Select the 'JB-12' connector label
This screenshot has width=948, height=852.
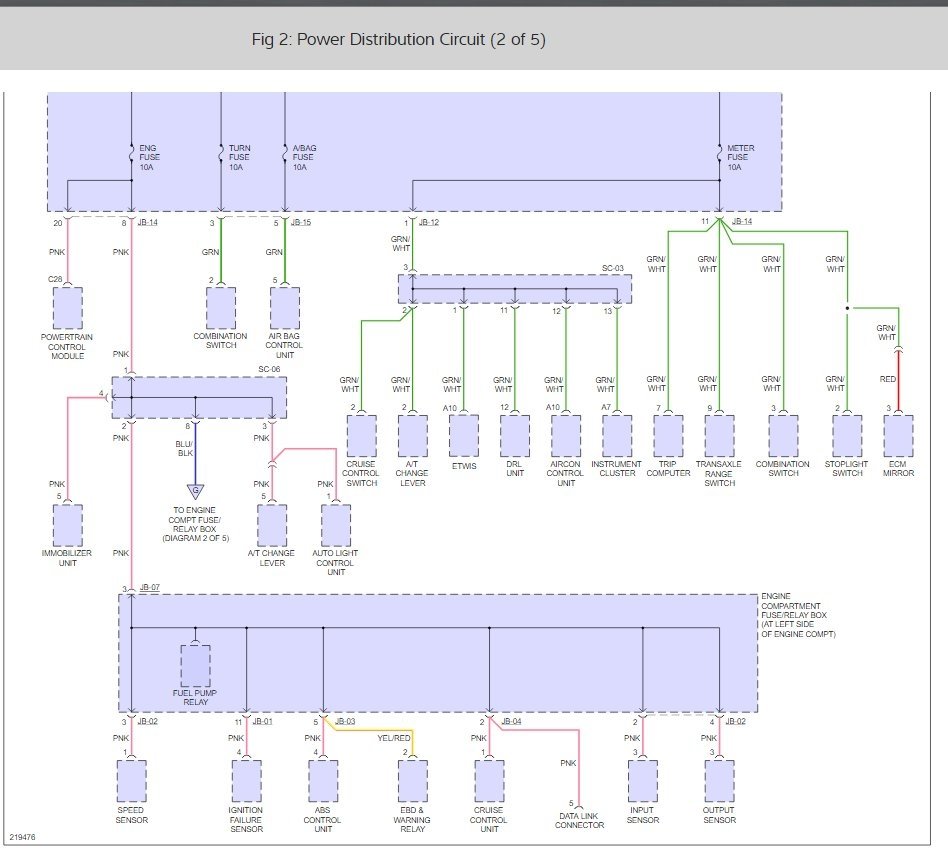tap(429, 223)
